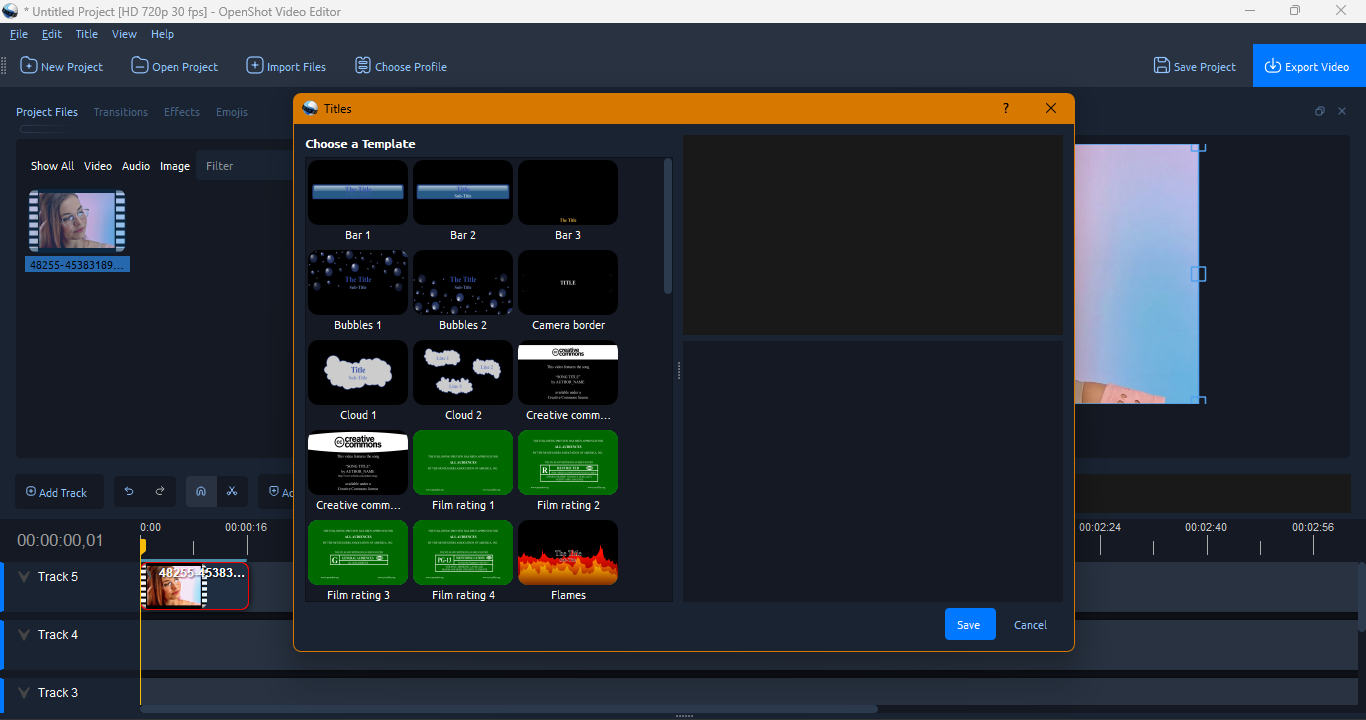Click the timeline horizontal scrollbar
Image resolution: width=1366 pixels, height=720 pixels.
pos(509,709)
